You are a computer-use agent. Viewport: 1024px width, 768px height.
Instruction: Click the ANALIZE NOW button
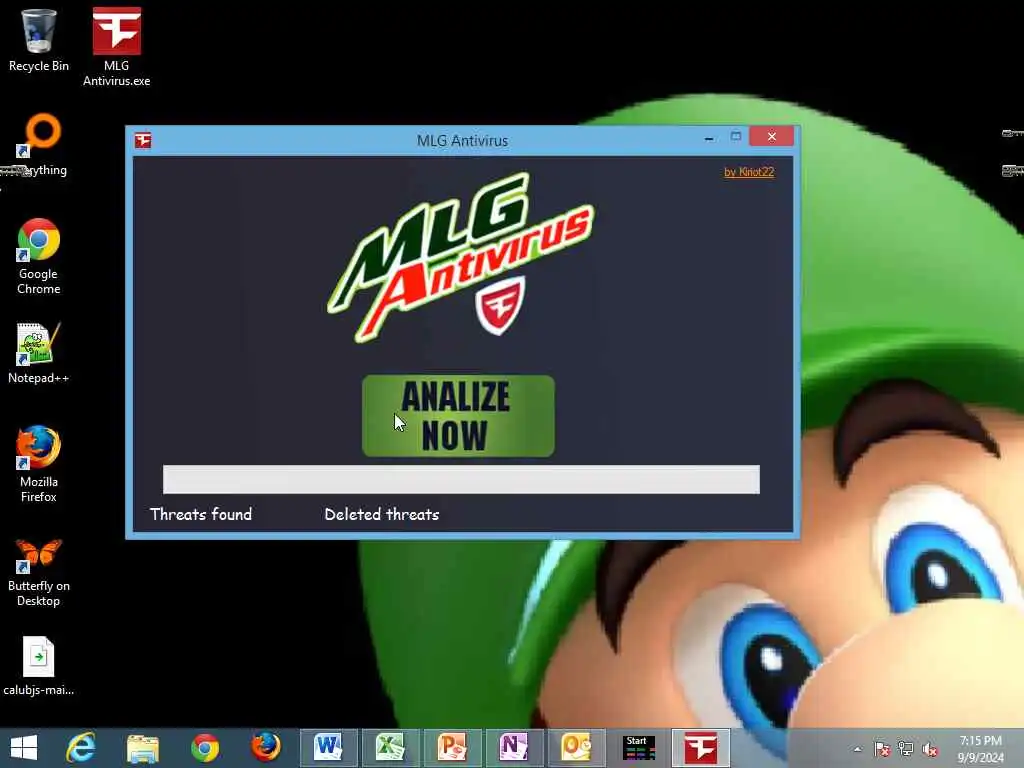458,416
